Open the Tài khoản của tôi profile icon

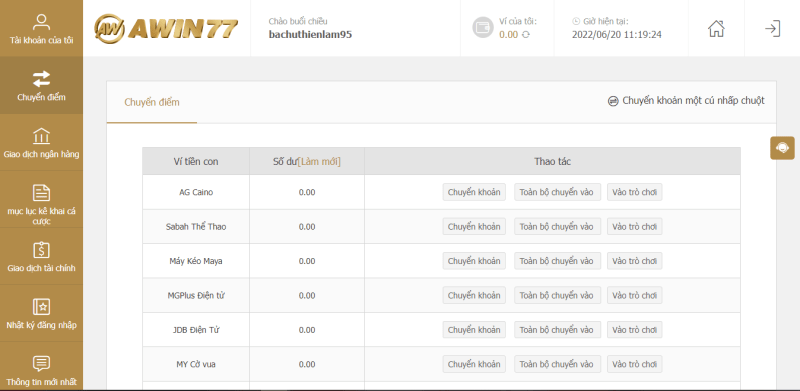point(41,22)
